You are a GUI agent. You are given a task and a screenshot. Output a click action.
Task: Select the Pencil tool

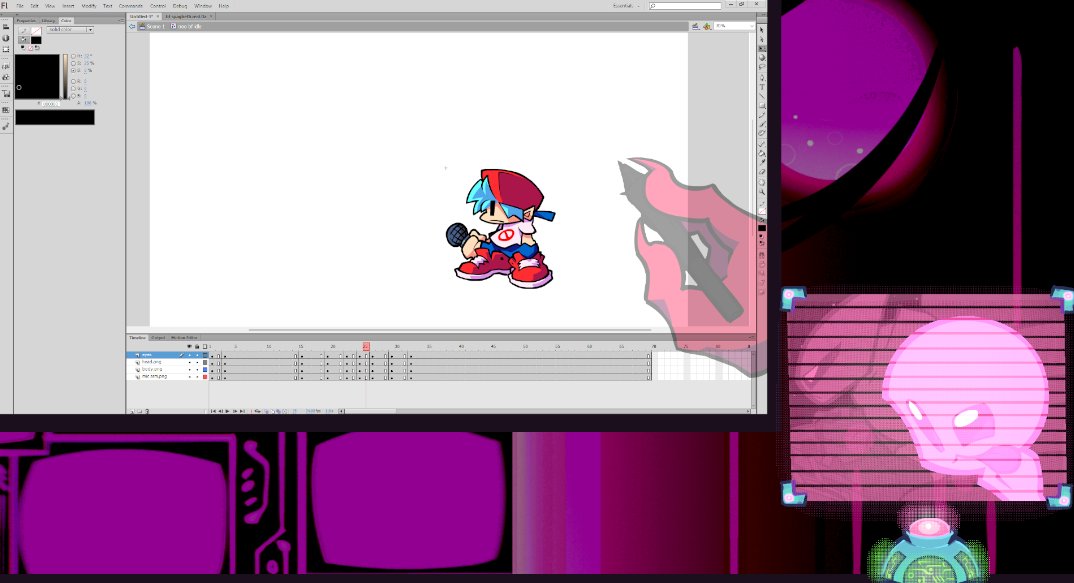pos(761,114)
